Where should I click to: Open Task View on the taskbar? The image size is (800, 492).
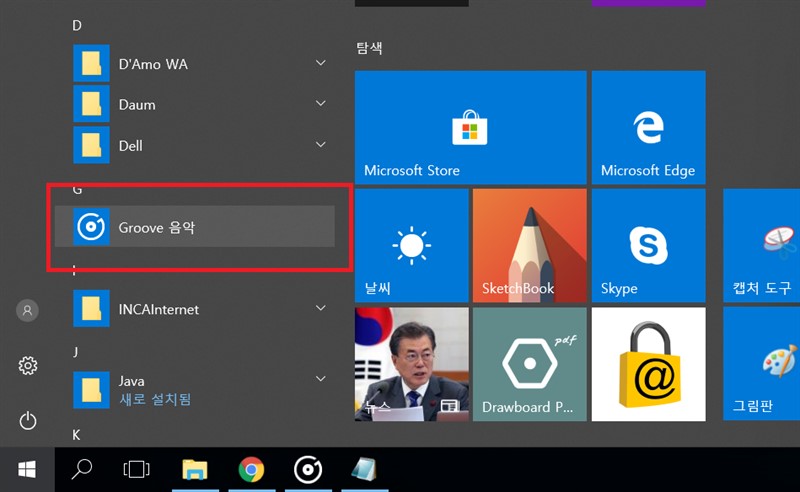pyautogui.click(x=137, y=469)
